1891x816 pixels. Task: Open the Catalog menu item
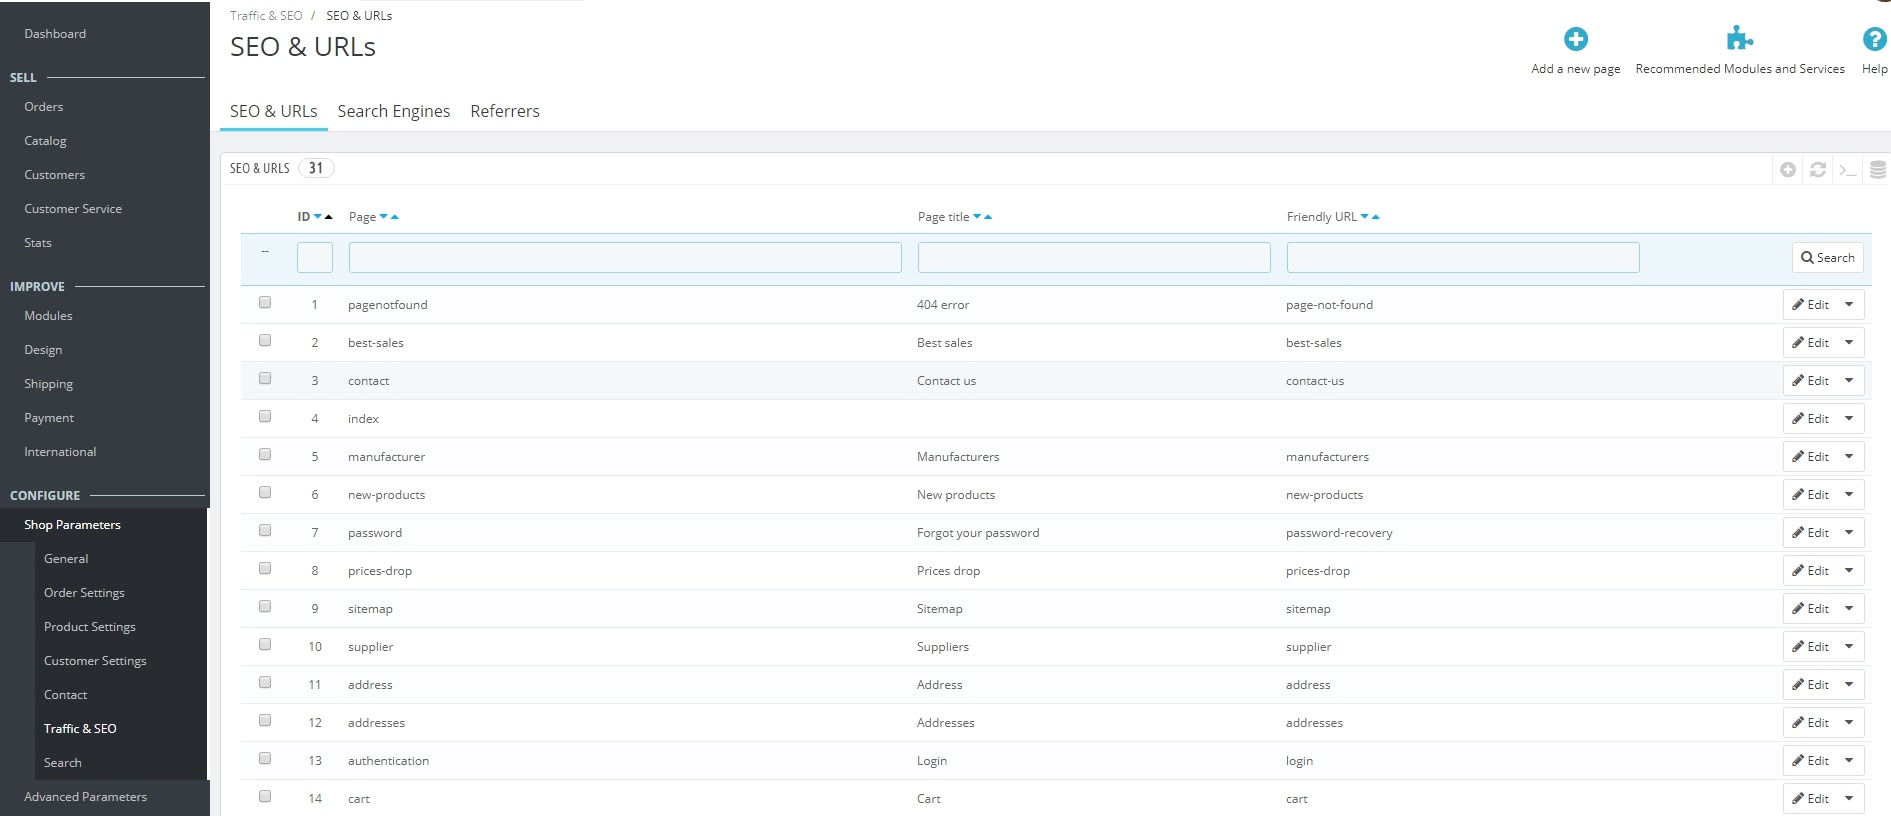tap(45, 141)
